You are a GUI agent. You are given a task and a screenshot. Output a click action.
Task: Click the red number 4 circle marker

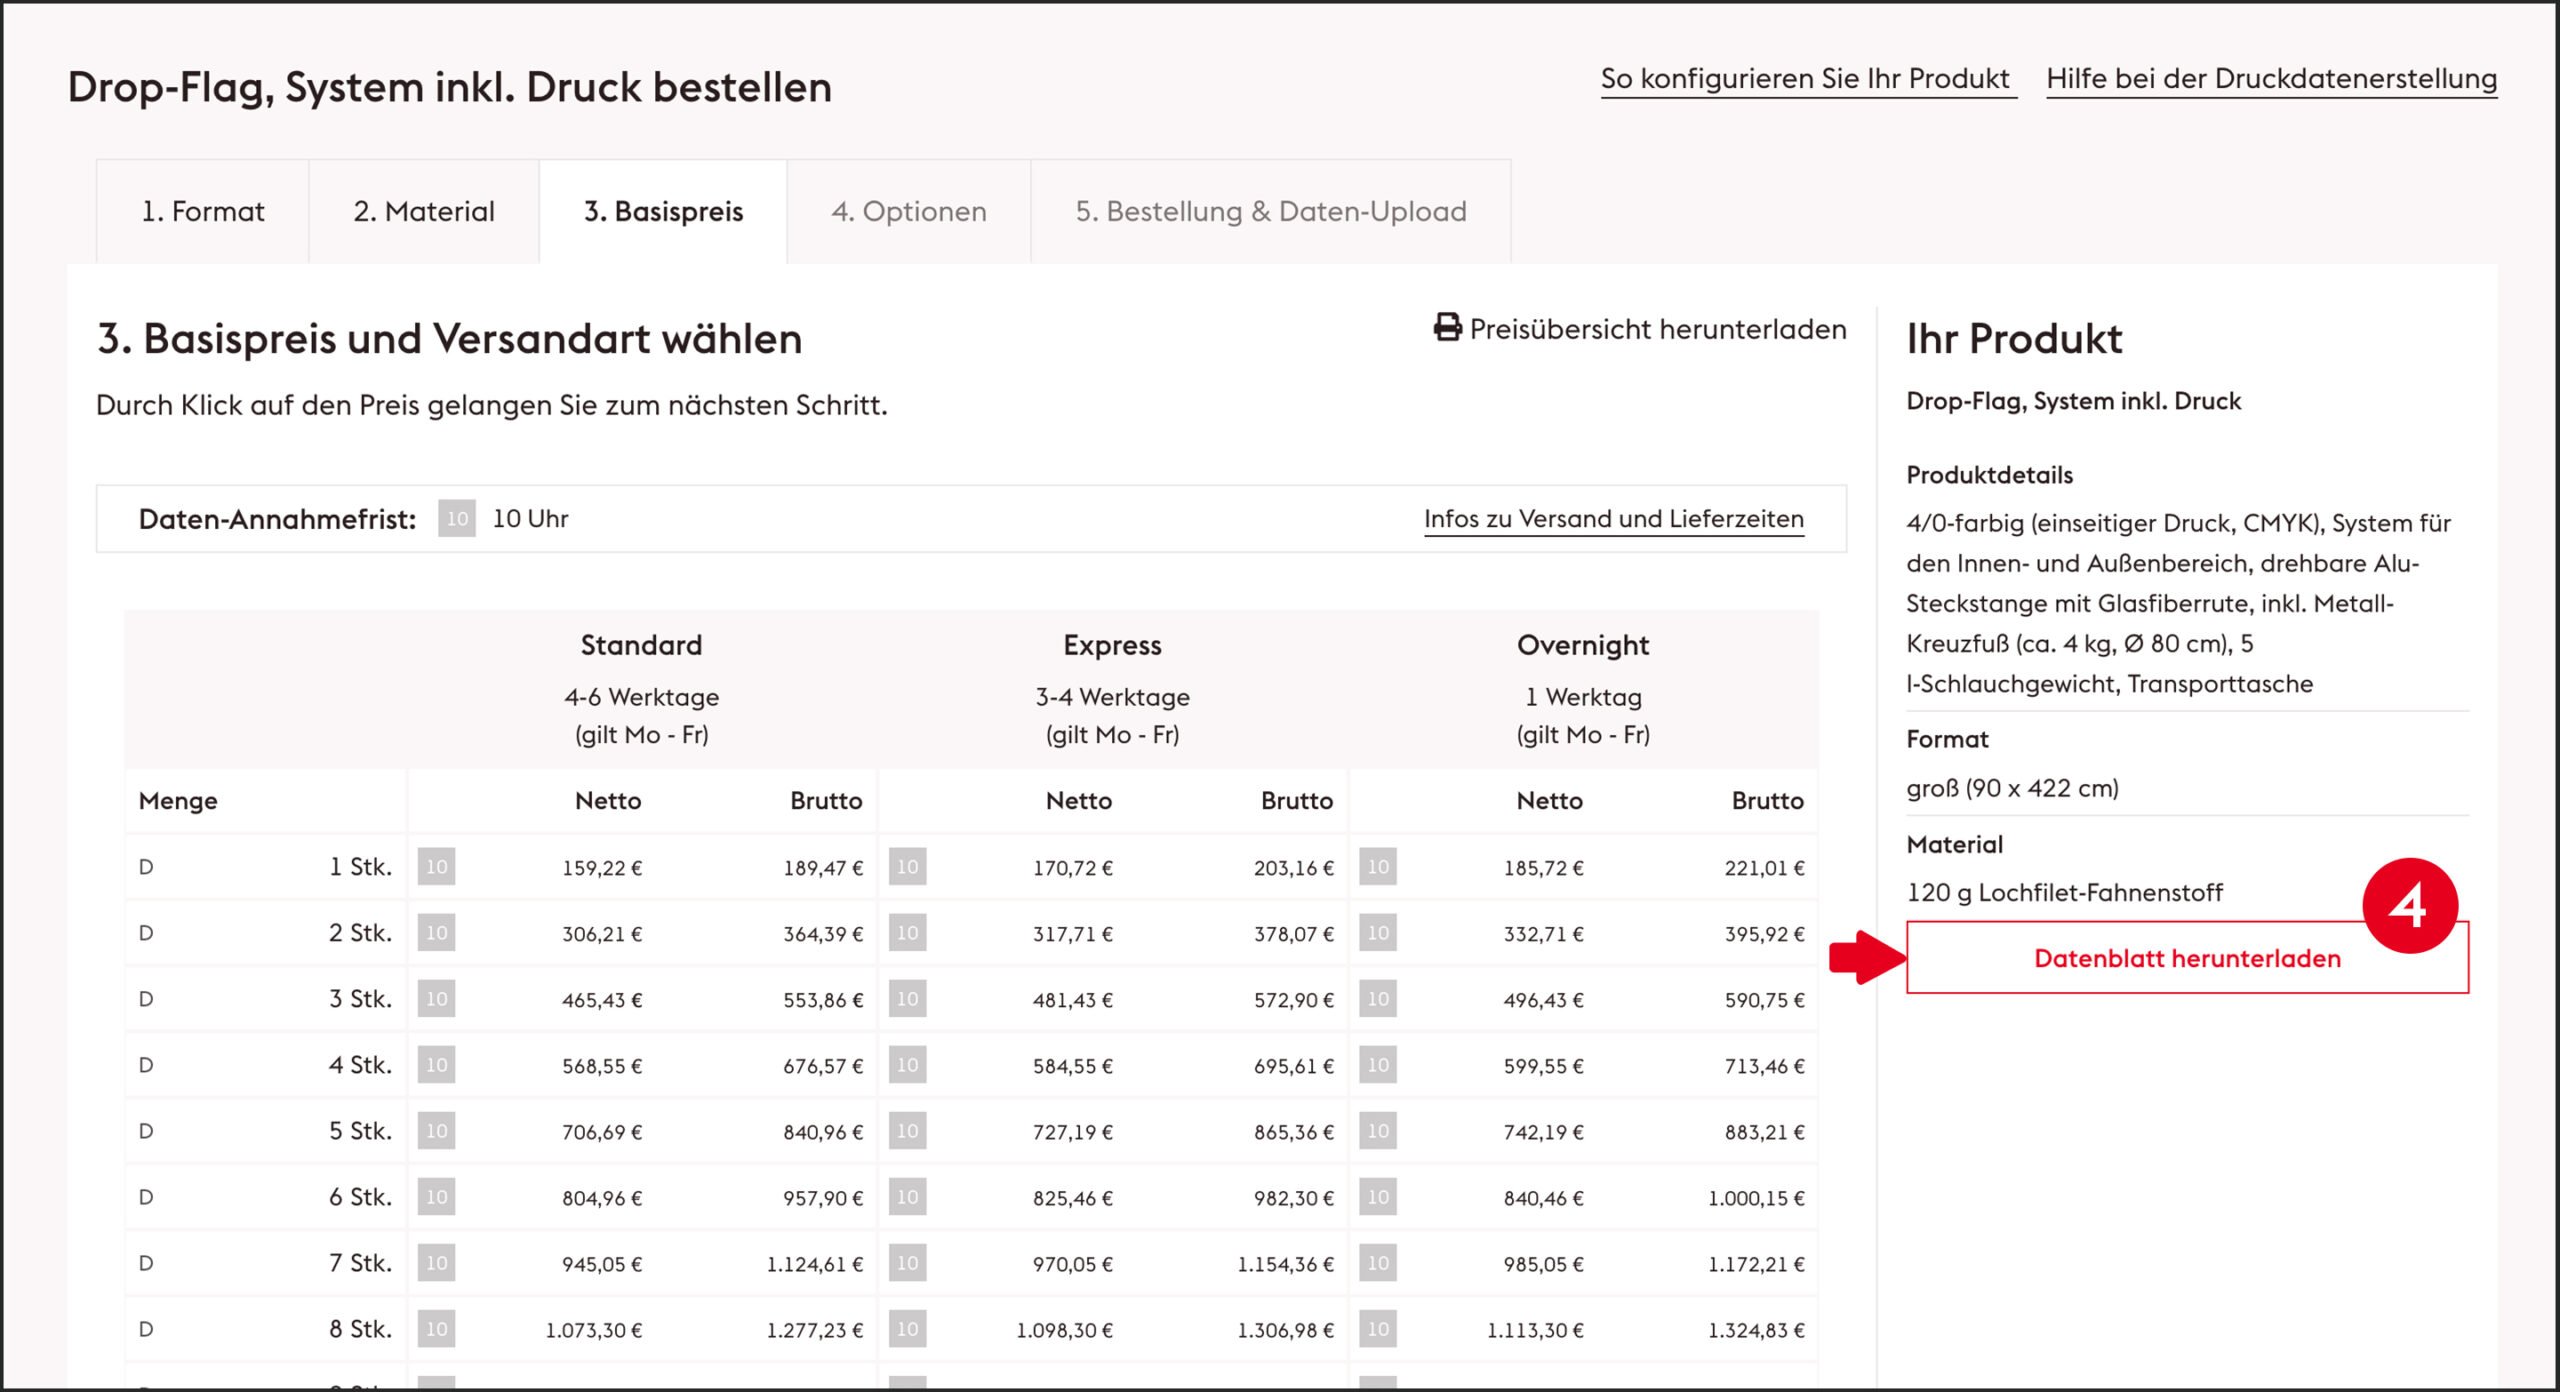tap(2409, 905)
